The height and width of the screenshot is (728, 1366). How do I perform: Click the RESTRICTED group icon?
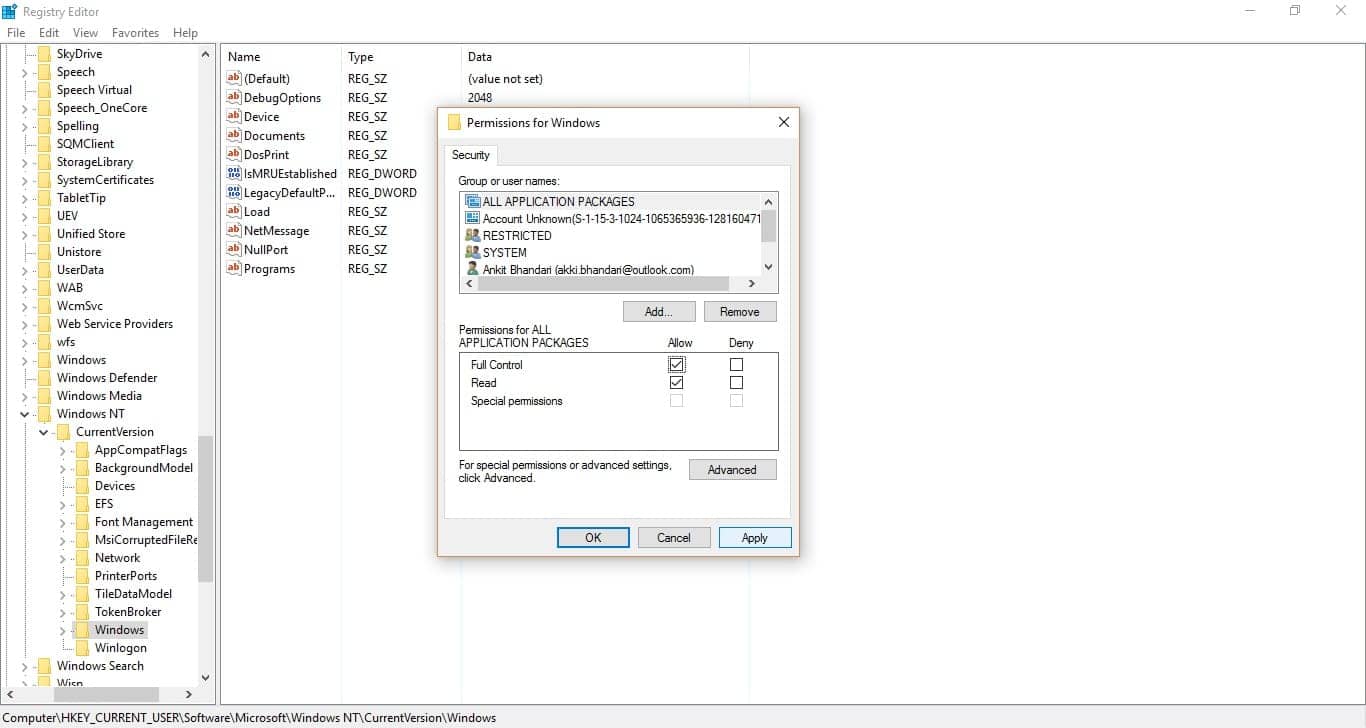click(x=473, y=235)
